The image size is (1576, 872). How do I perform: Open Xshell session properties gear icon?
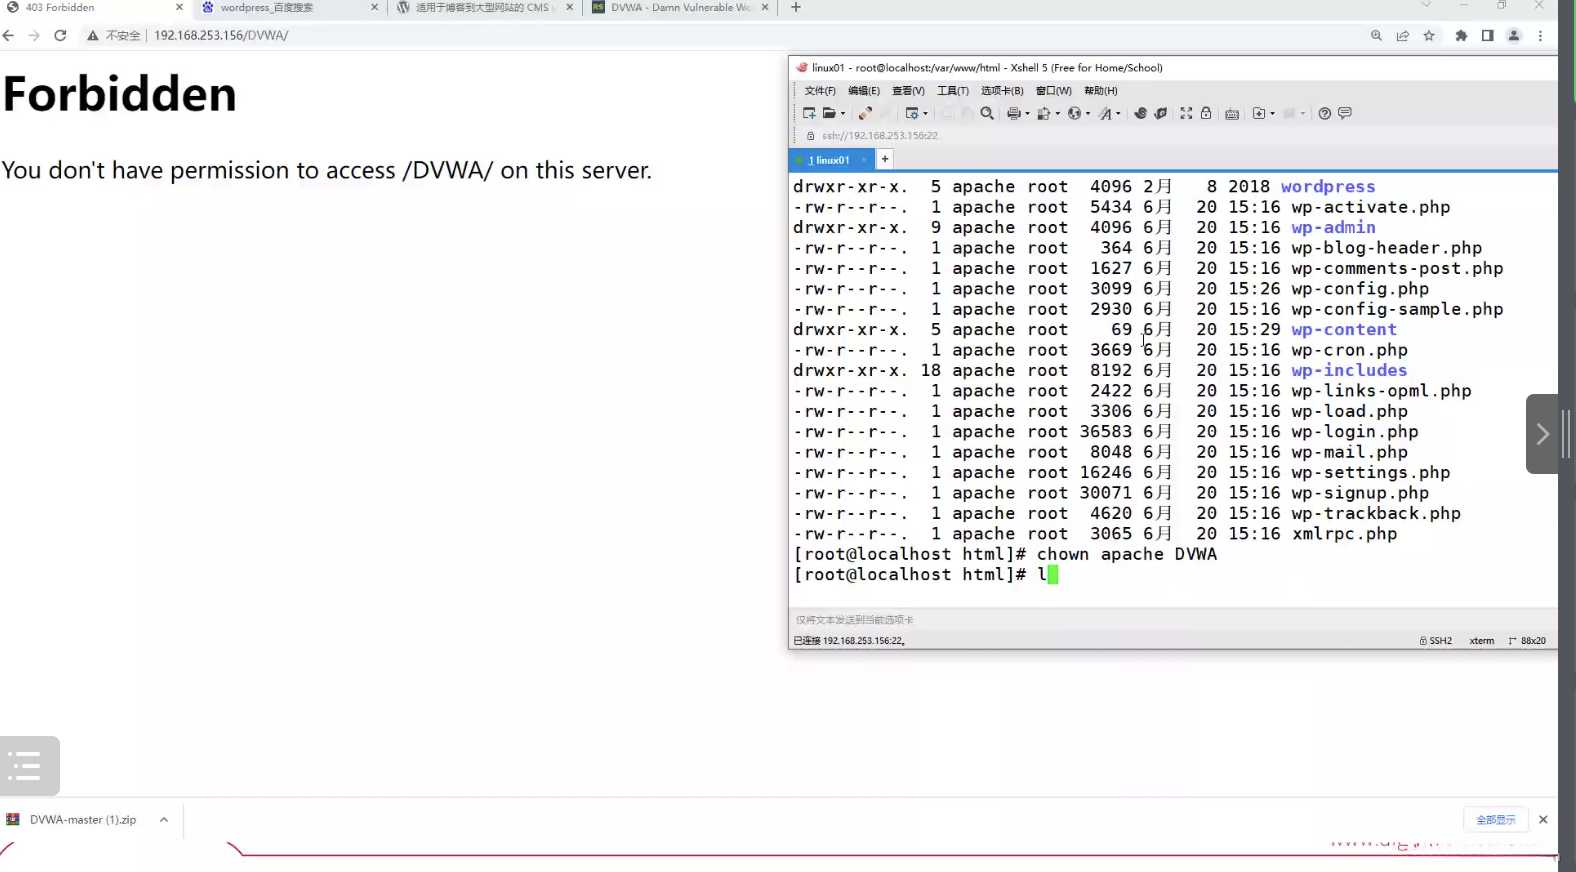(x=911, y=114)
